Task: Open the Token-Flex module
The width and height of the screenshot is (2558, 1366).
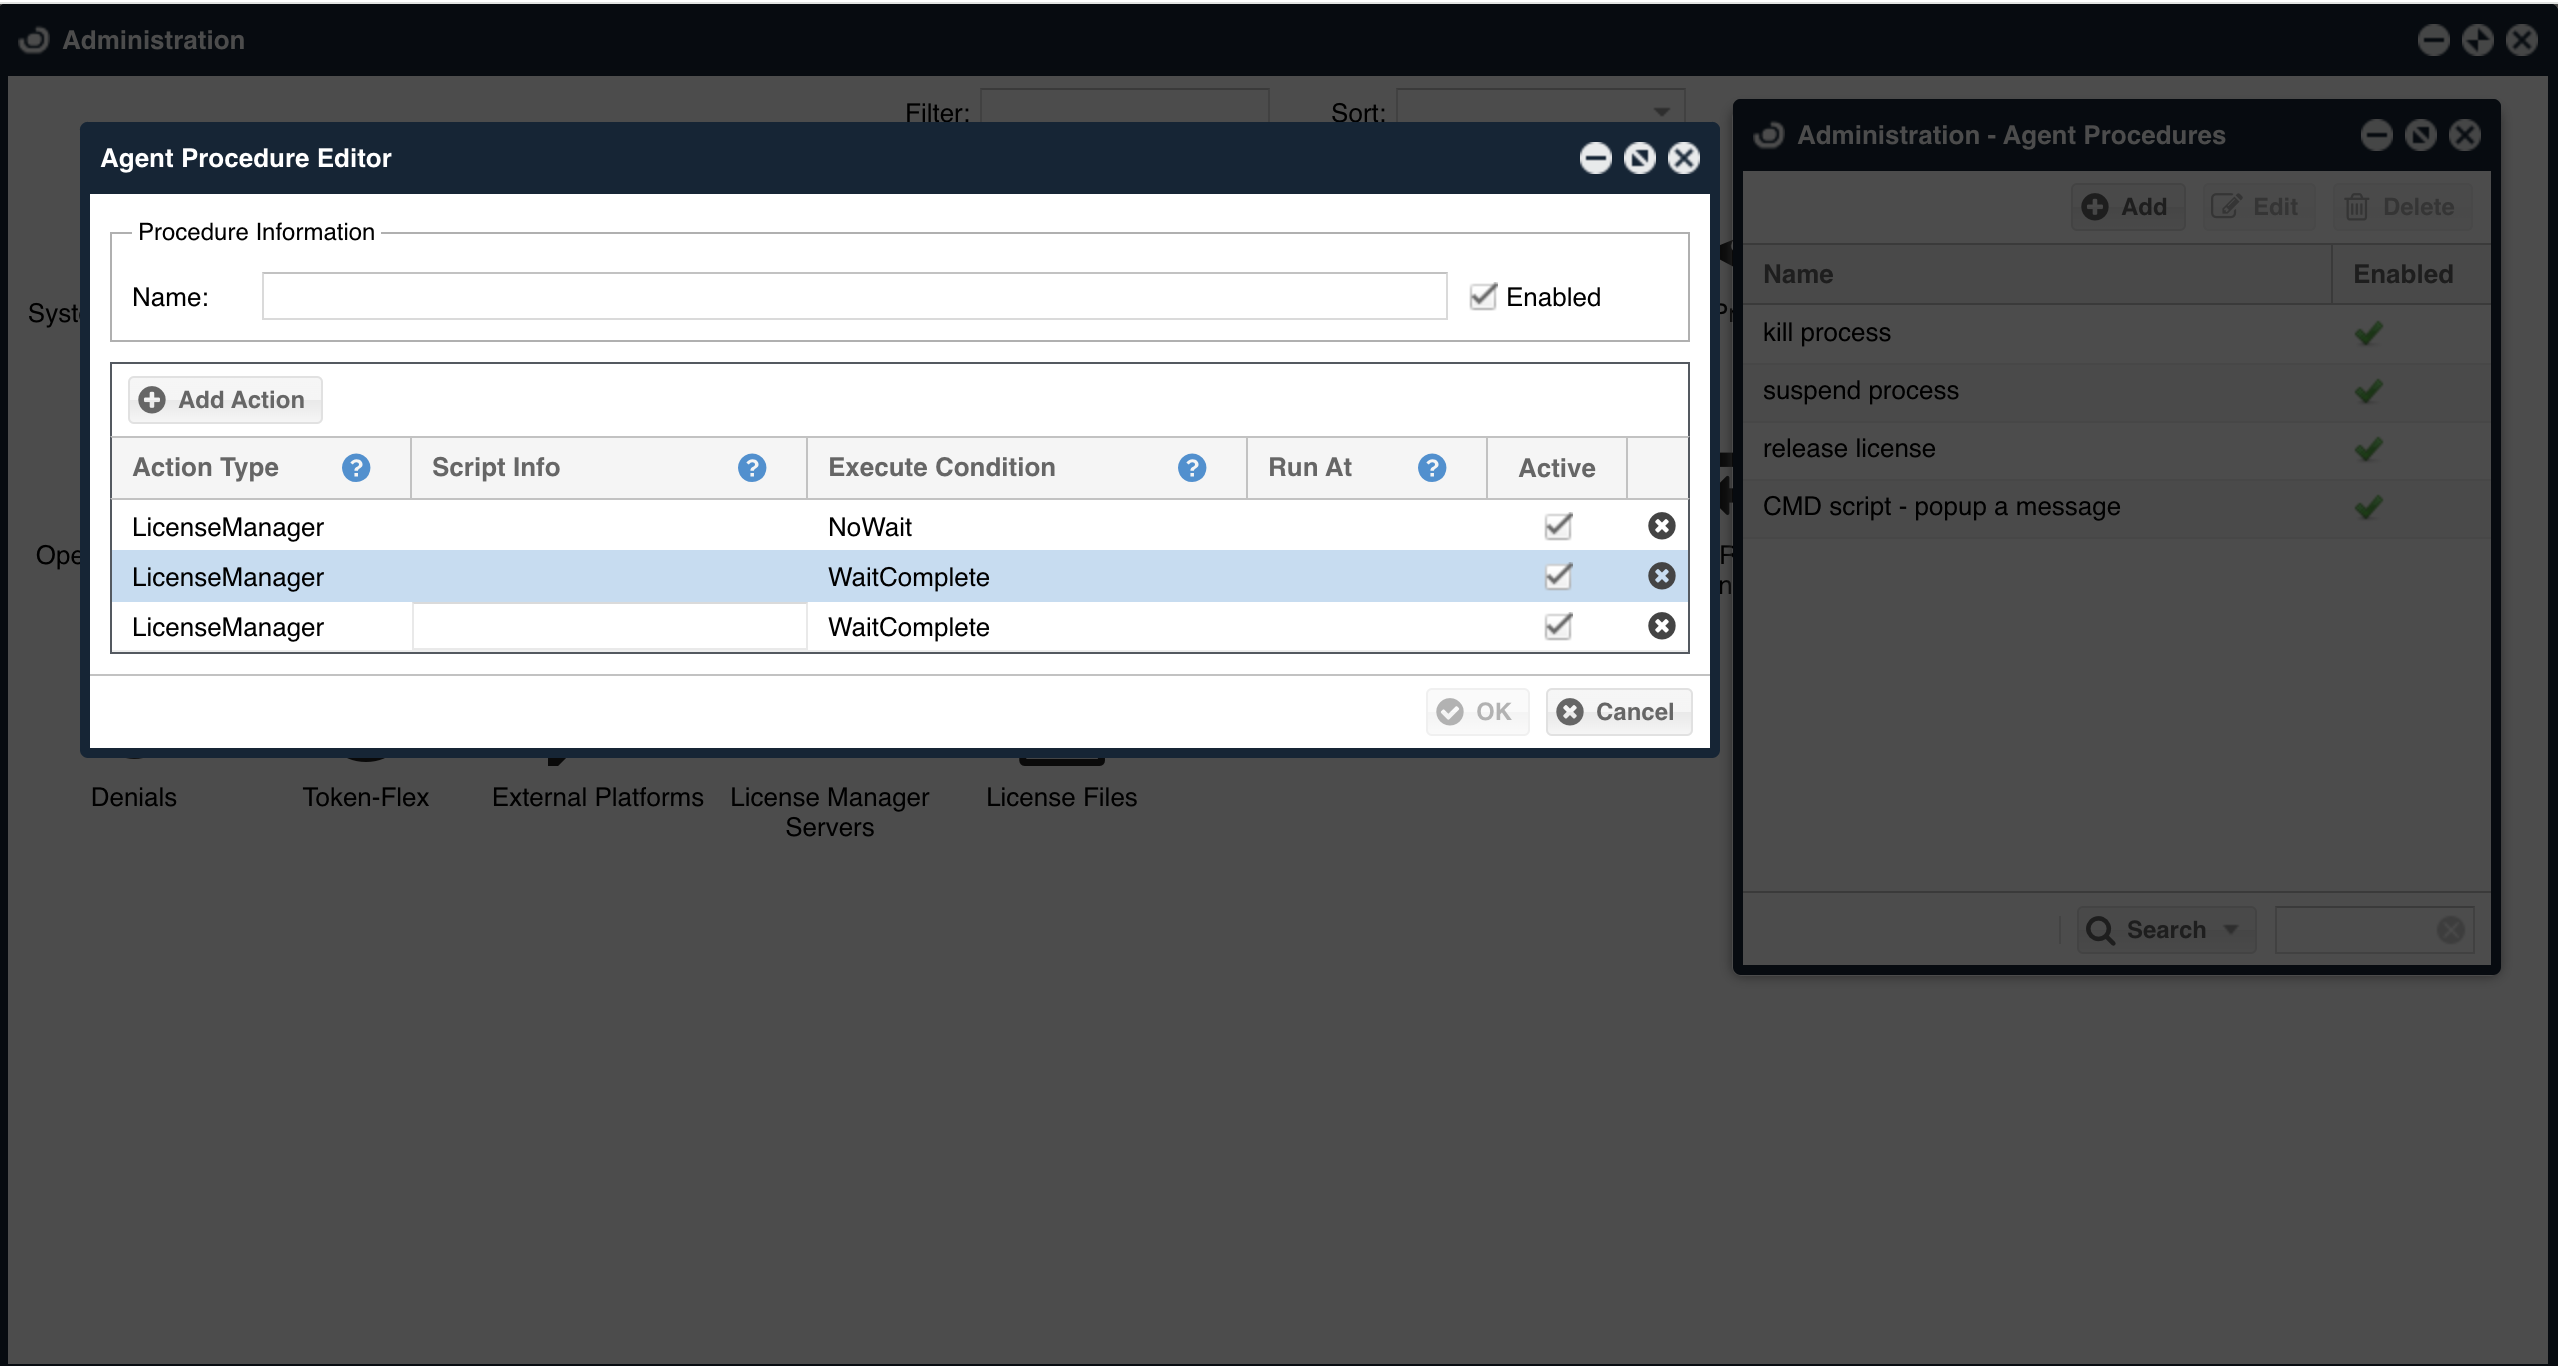Action: tap(366, 797)
